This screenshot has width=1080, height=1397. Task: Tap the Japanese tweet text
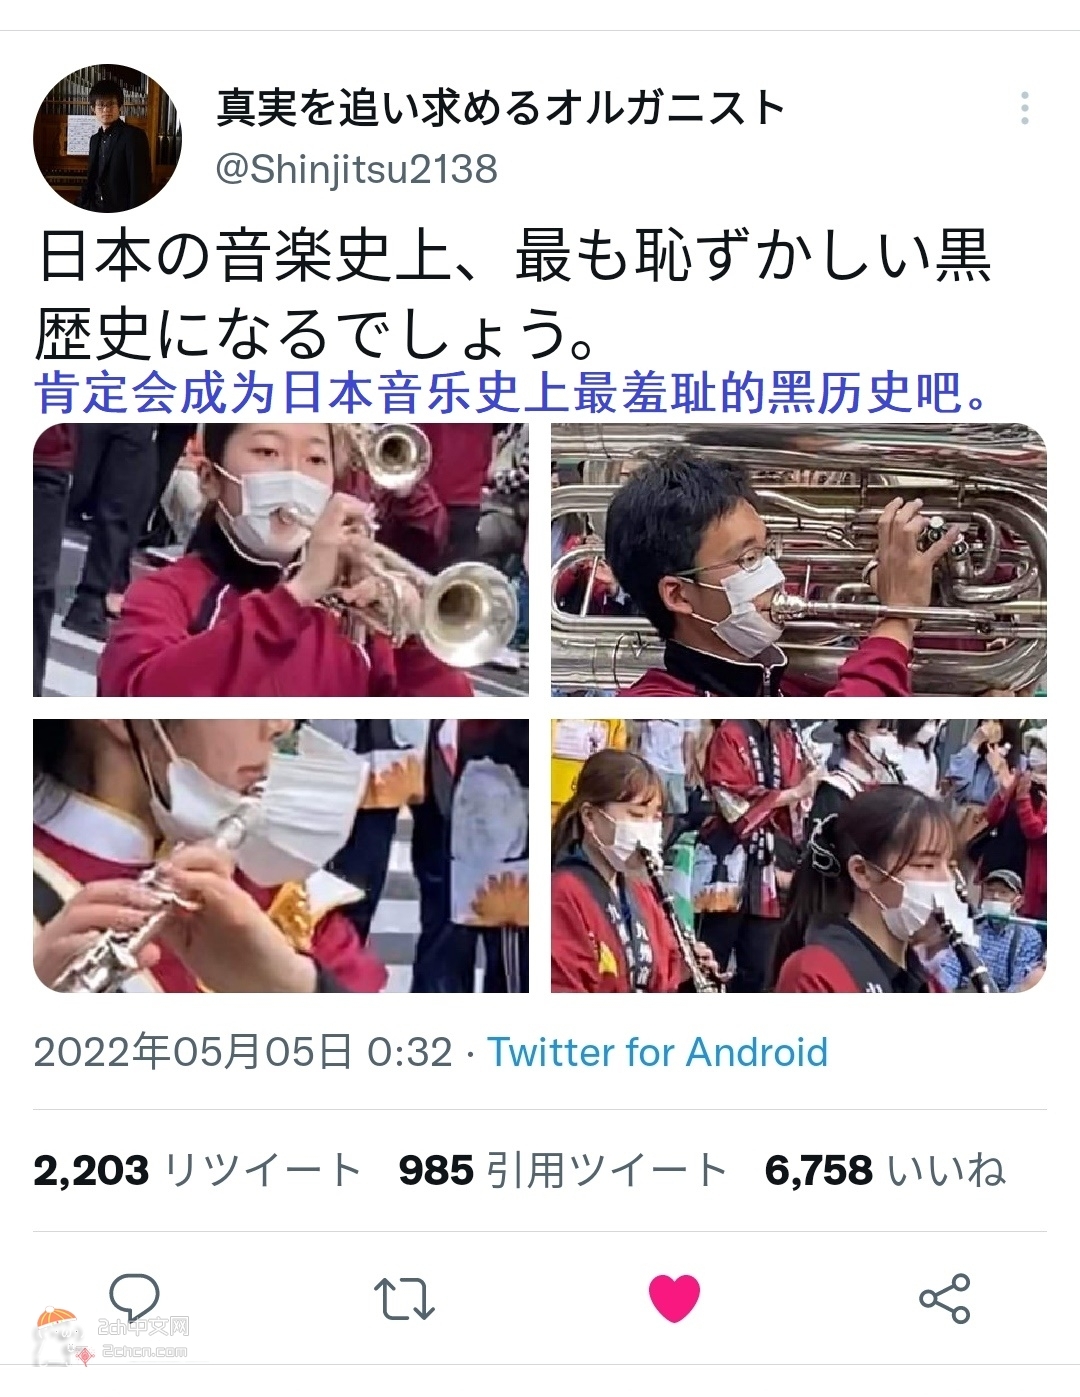tap(514, 294)
